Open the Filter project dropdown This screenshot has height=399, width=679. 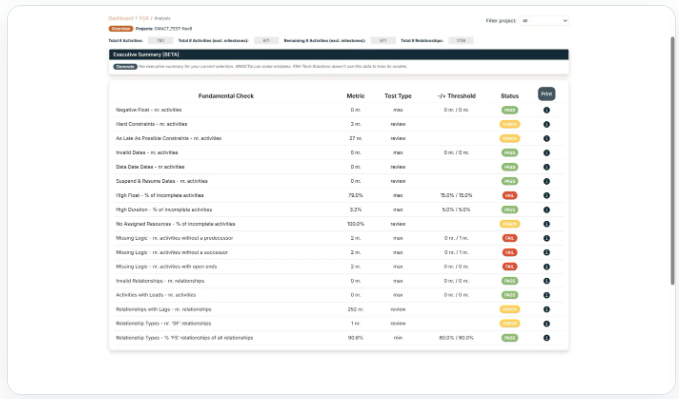point(544,21)
